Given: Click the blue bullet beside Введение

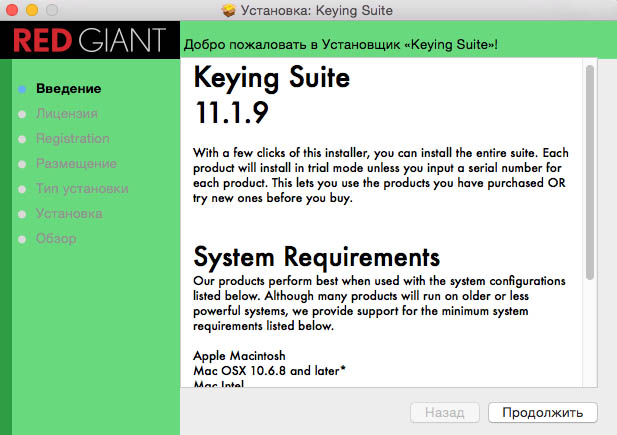Looking at the screenshot, I should [x=22, y=89].
